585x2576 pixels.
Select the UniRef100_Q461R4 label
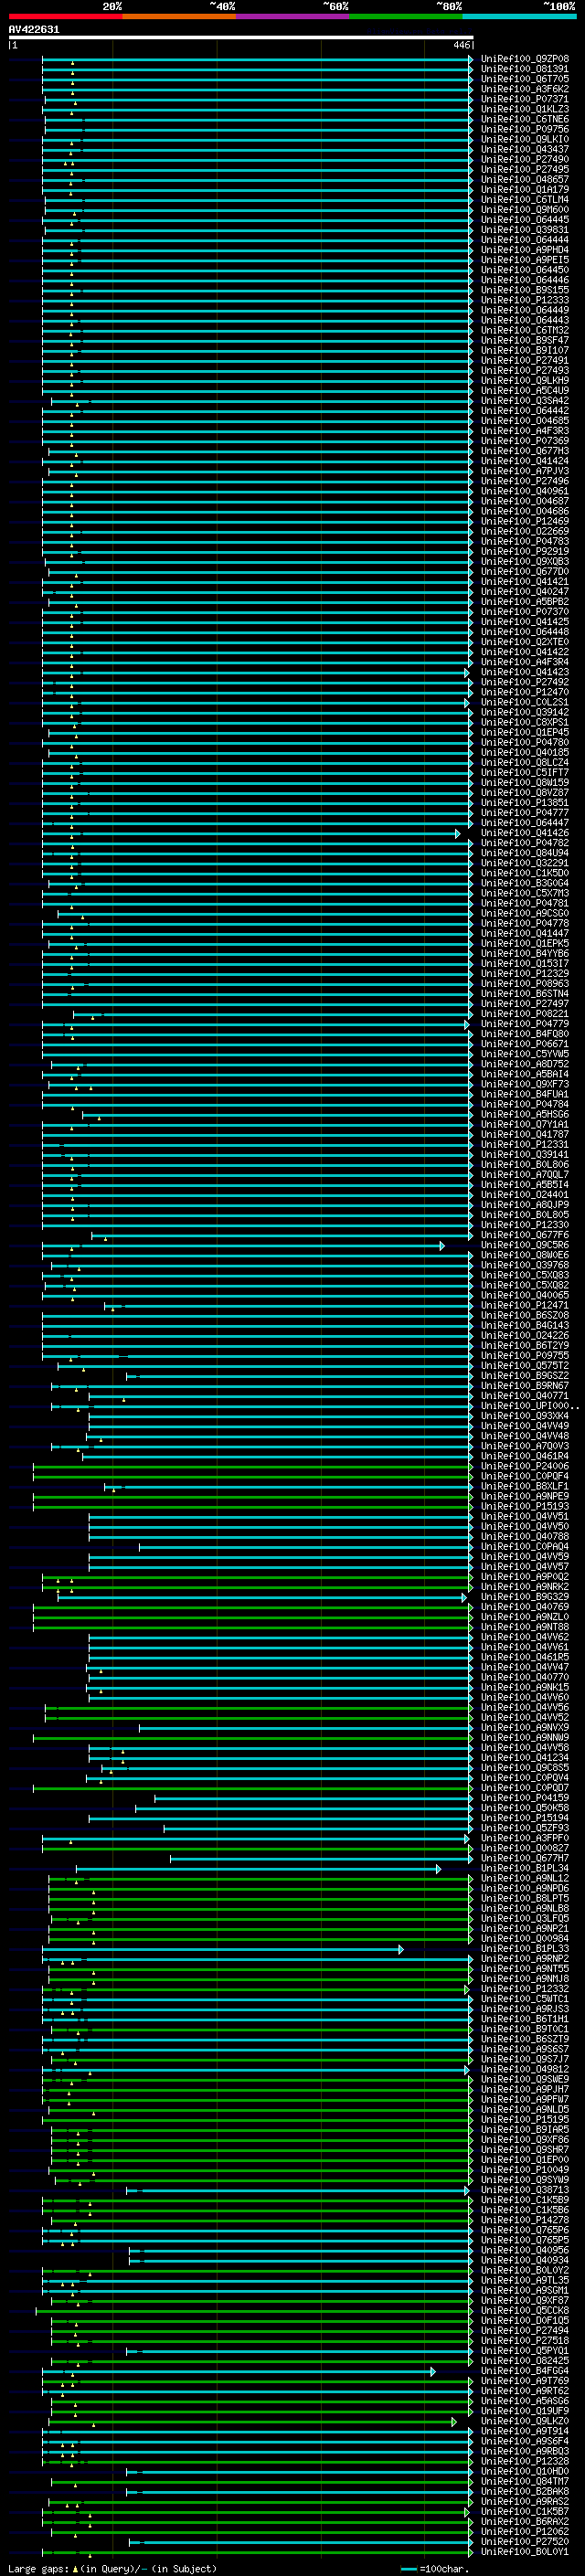[x=524, y=1456]
